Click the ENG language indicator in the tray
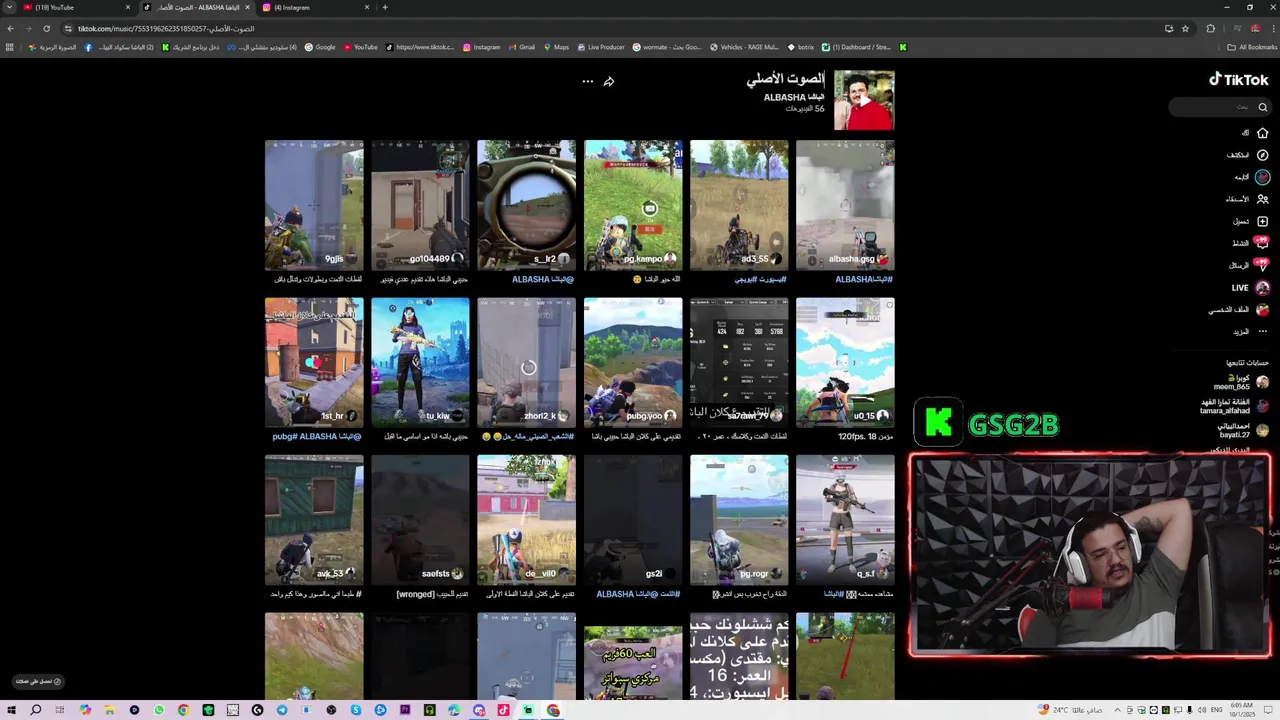The height and width of the screenshot is (720, 1280). 1216,710
